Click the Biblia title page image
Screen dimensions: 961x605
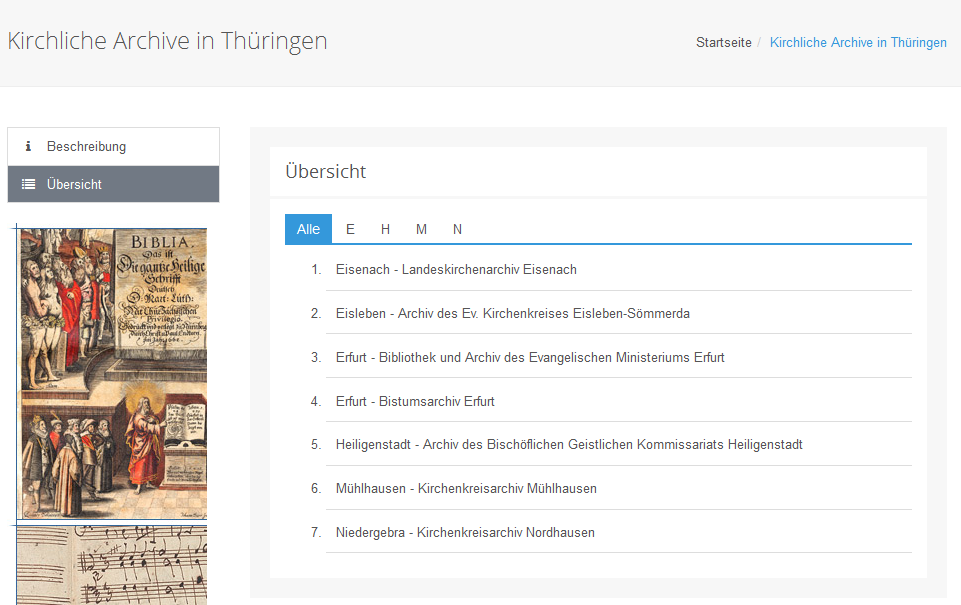pos(113,374)
